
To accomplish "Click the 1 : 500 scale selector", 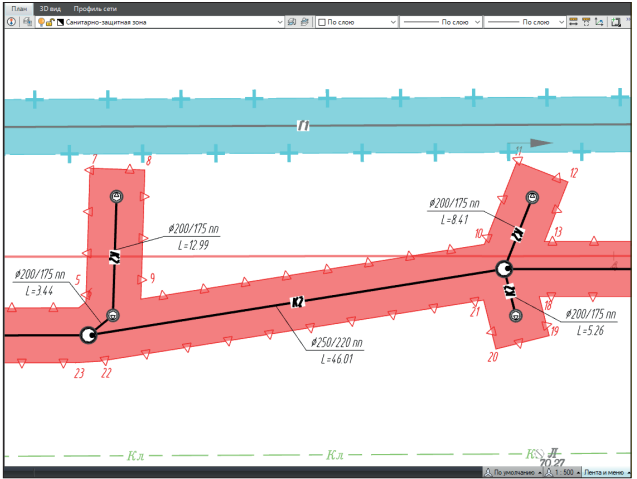I will click(563, 472).
